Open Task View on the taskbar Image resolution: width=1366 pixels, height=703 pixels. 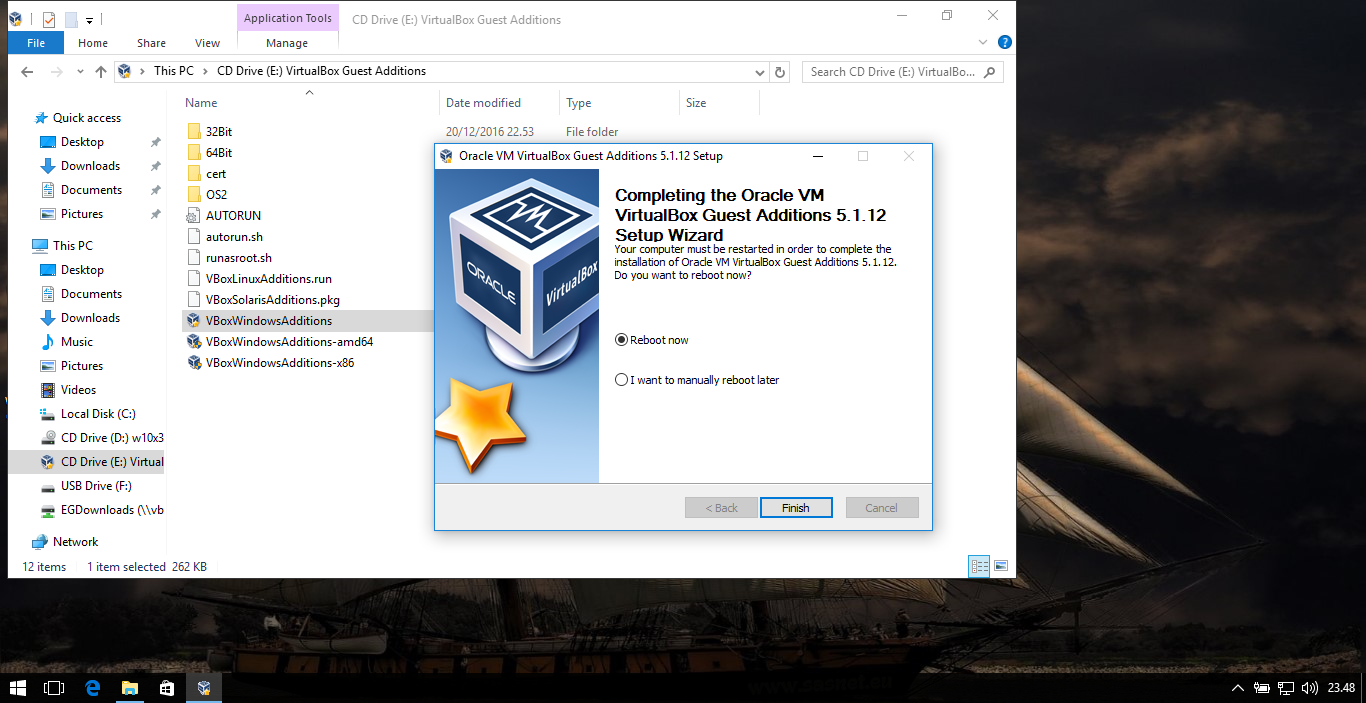[54, 688]
